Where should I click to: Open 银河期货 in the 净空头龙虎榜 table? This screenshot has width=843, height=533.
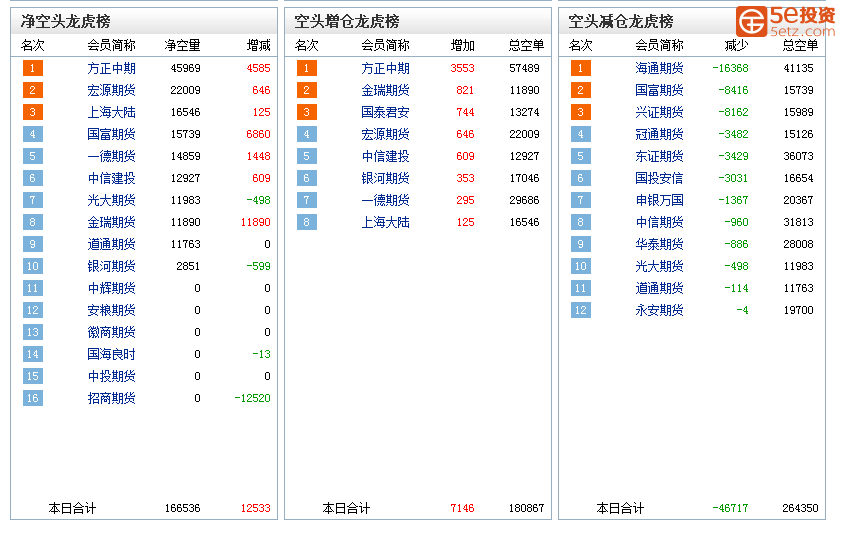point(111,266)
